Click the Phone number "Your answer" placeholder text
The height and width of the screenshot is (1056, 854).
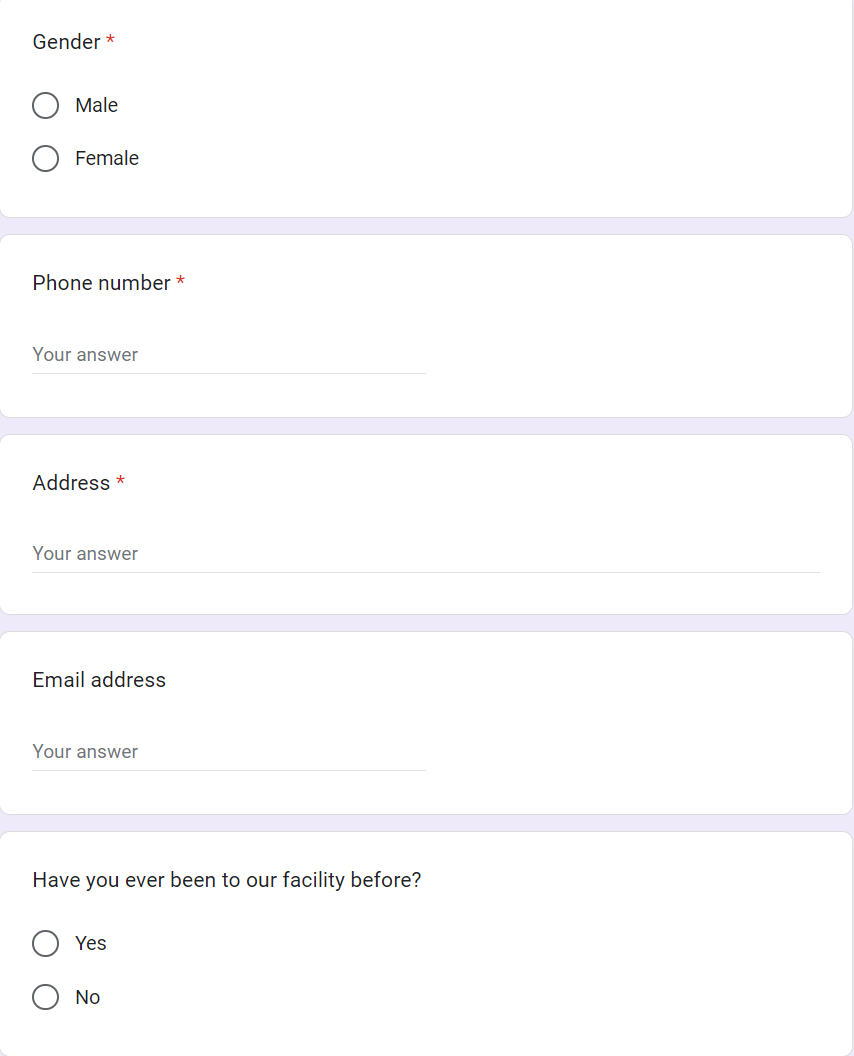pyautogui.click(x=85, y=355)
